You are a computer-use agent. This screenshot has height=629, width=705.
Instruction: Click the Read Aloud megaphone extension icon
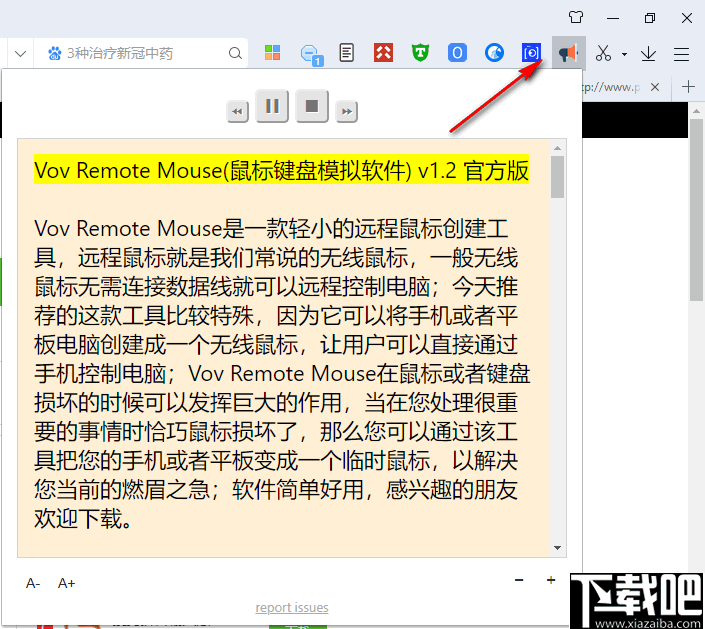click(568, 53)
